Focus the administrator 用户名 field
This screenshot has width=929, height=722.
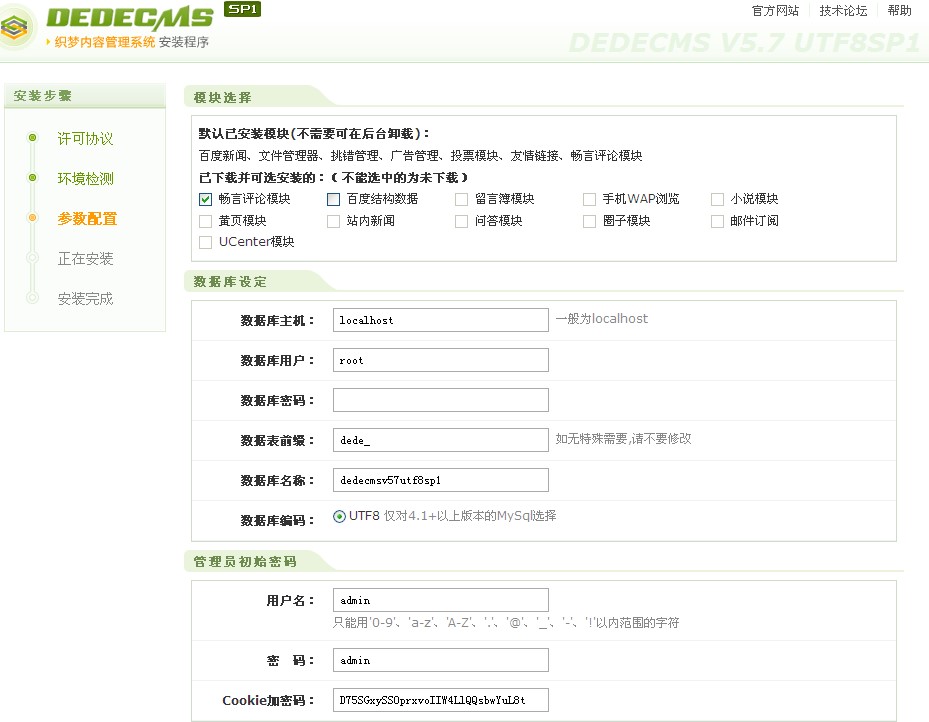click(x=441, y=600)
